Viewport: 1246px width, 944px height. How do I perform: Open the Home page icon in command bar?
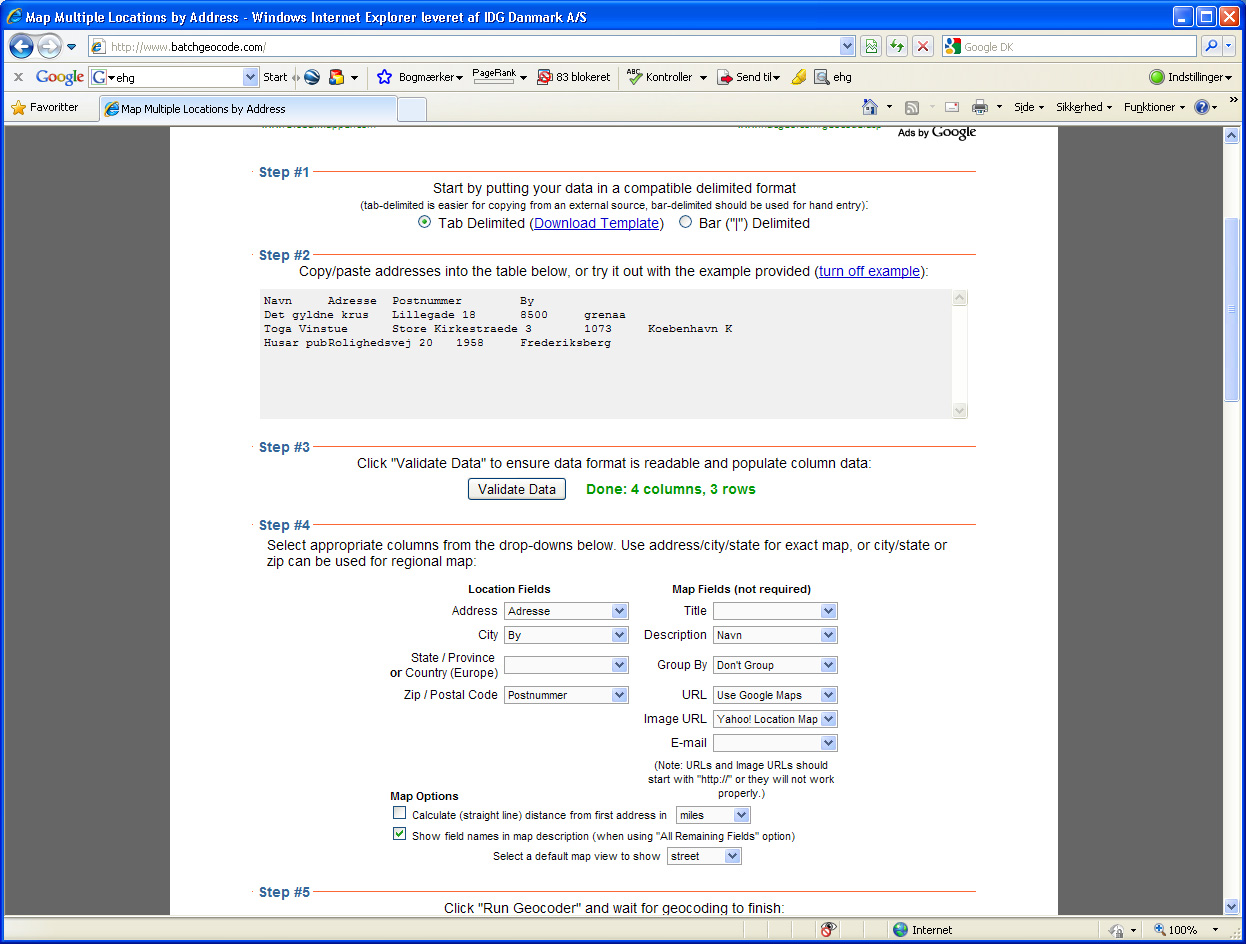870,107
